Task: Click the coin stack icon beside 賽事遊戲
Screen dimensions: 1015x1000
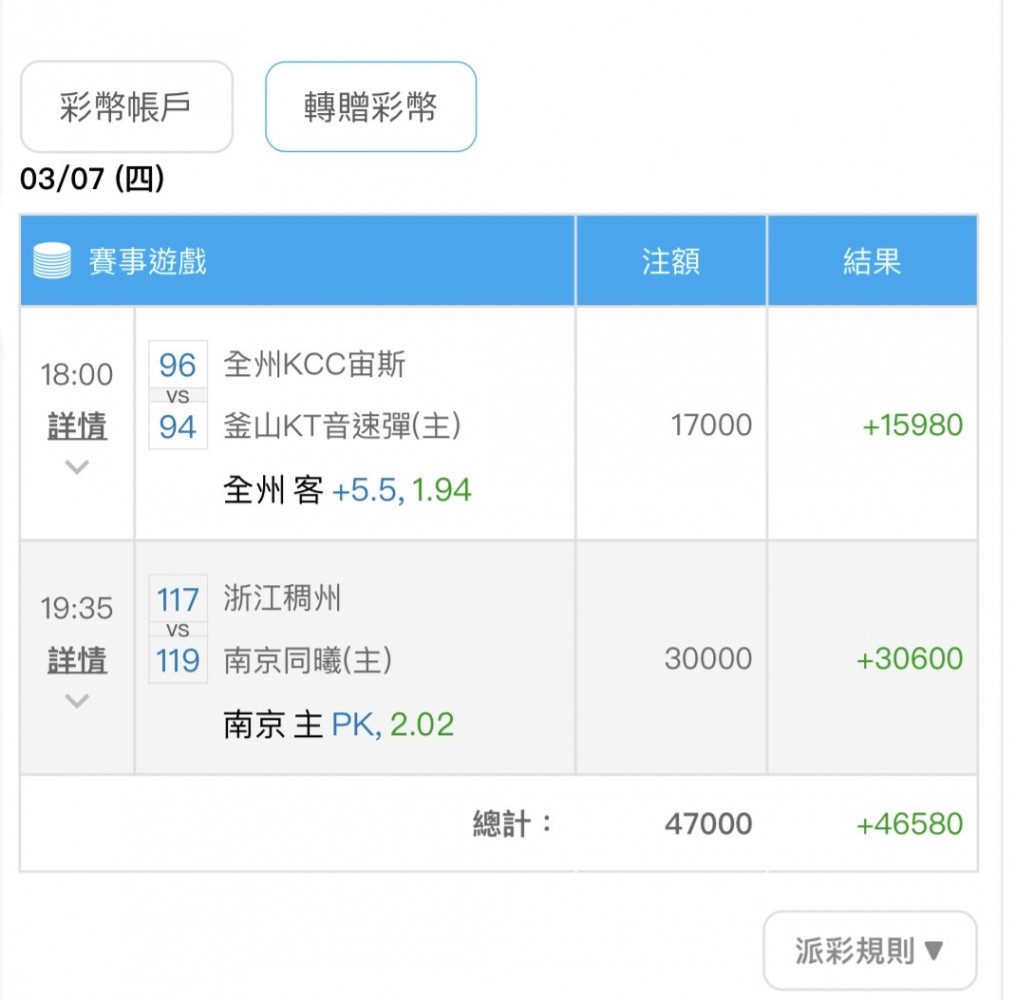Action: [x=52, y=261]
